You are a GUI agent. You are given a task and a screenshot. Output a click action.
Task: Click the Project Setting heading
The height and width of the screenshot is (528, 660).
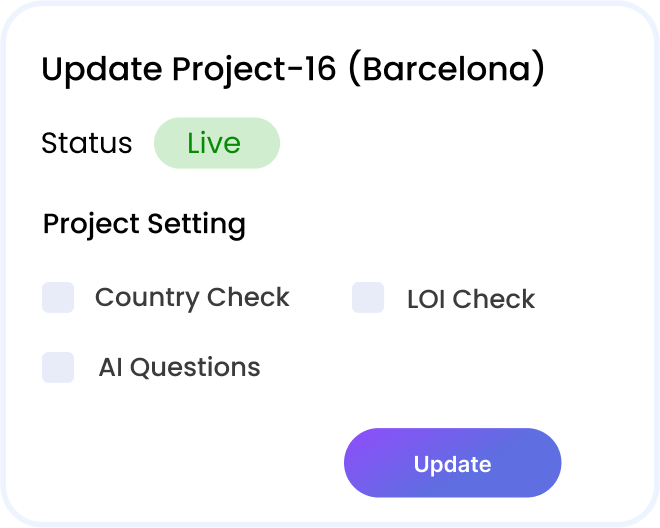tap(144, 224)
